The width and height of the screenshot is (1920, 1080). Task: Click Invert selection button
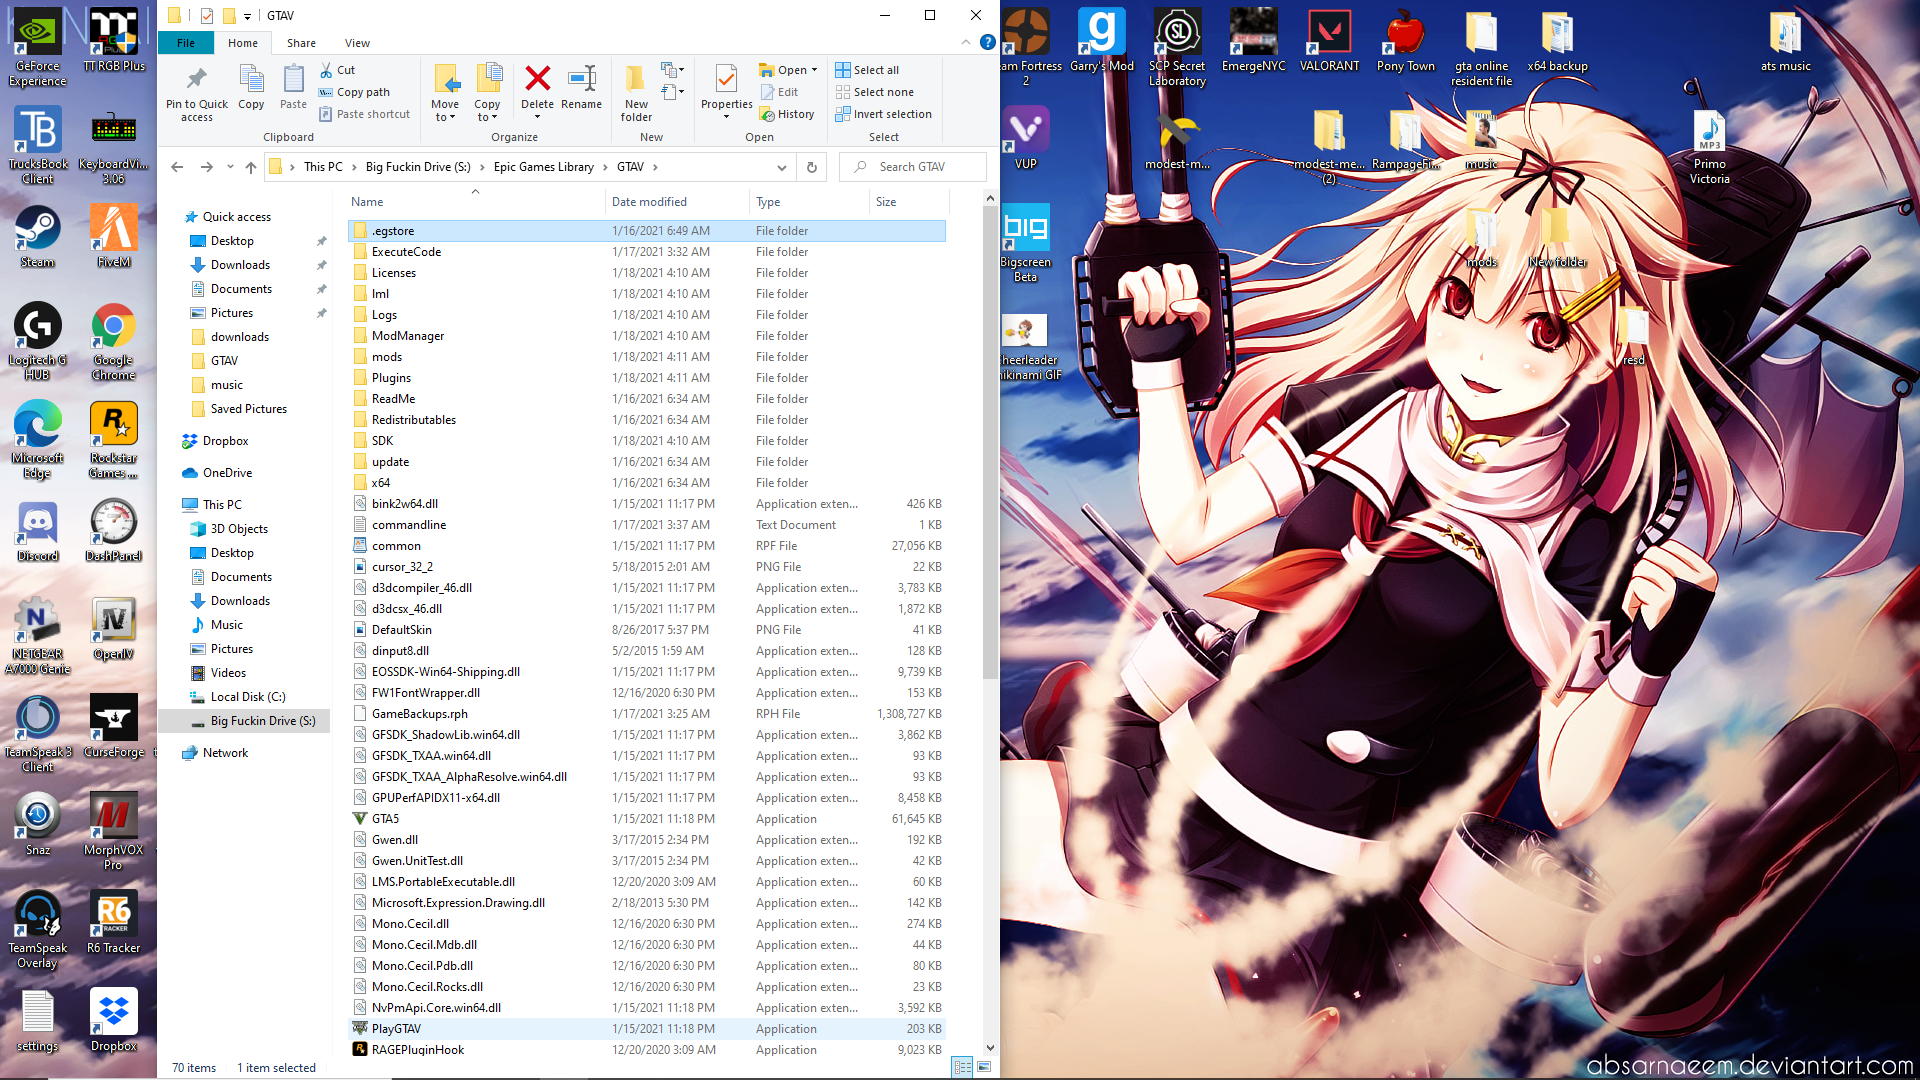883,114
